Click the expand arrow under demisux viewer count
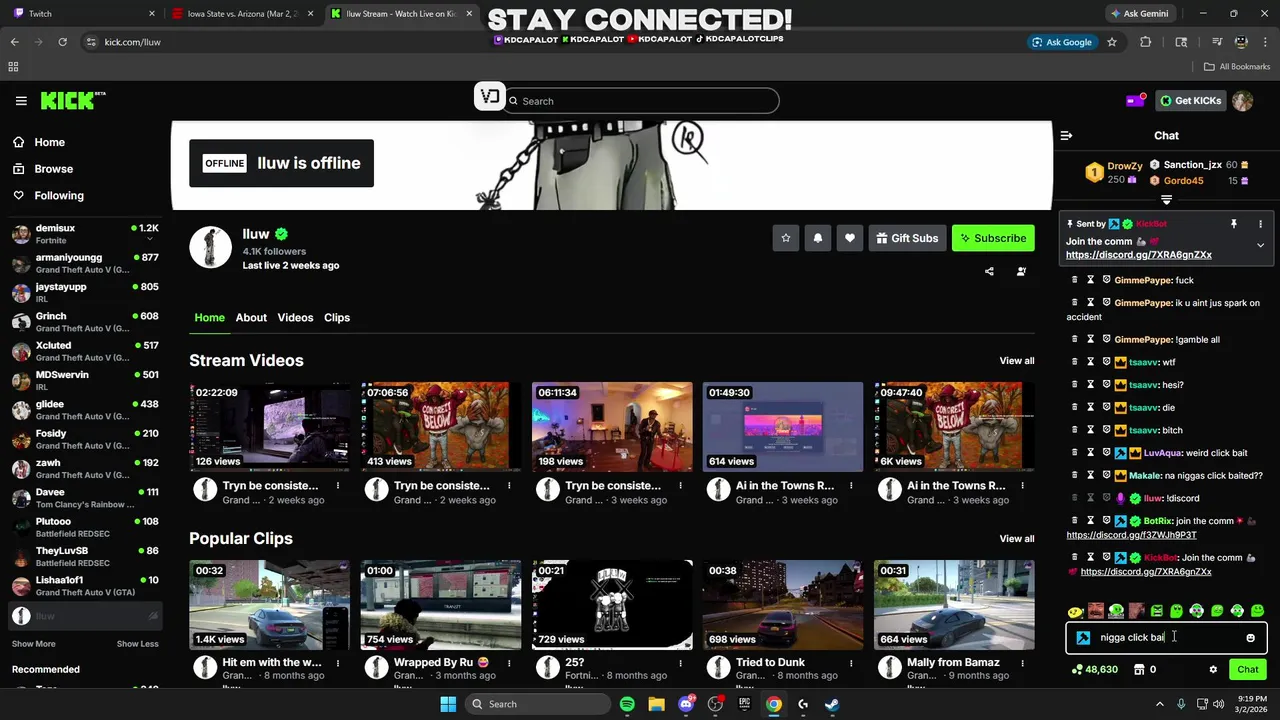 (151, 240)
